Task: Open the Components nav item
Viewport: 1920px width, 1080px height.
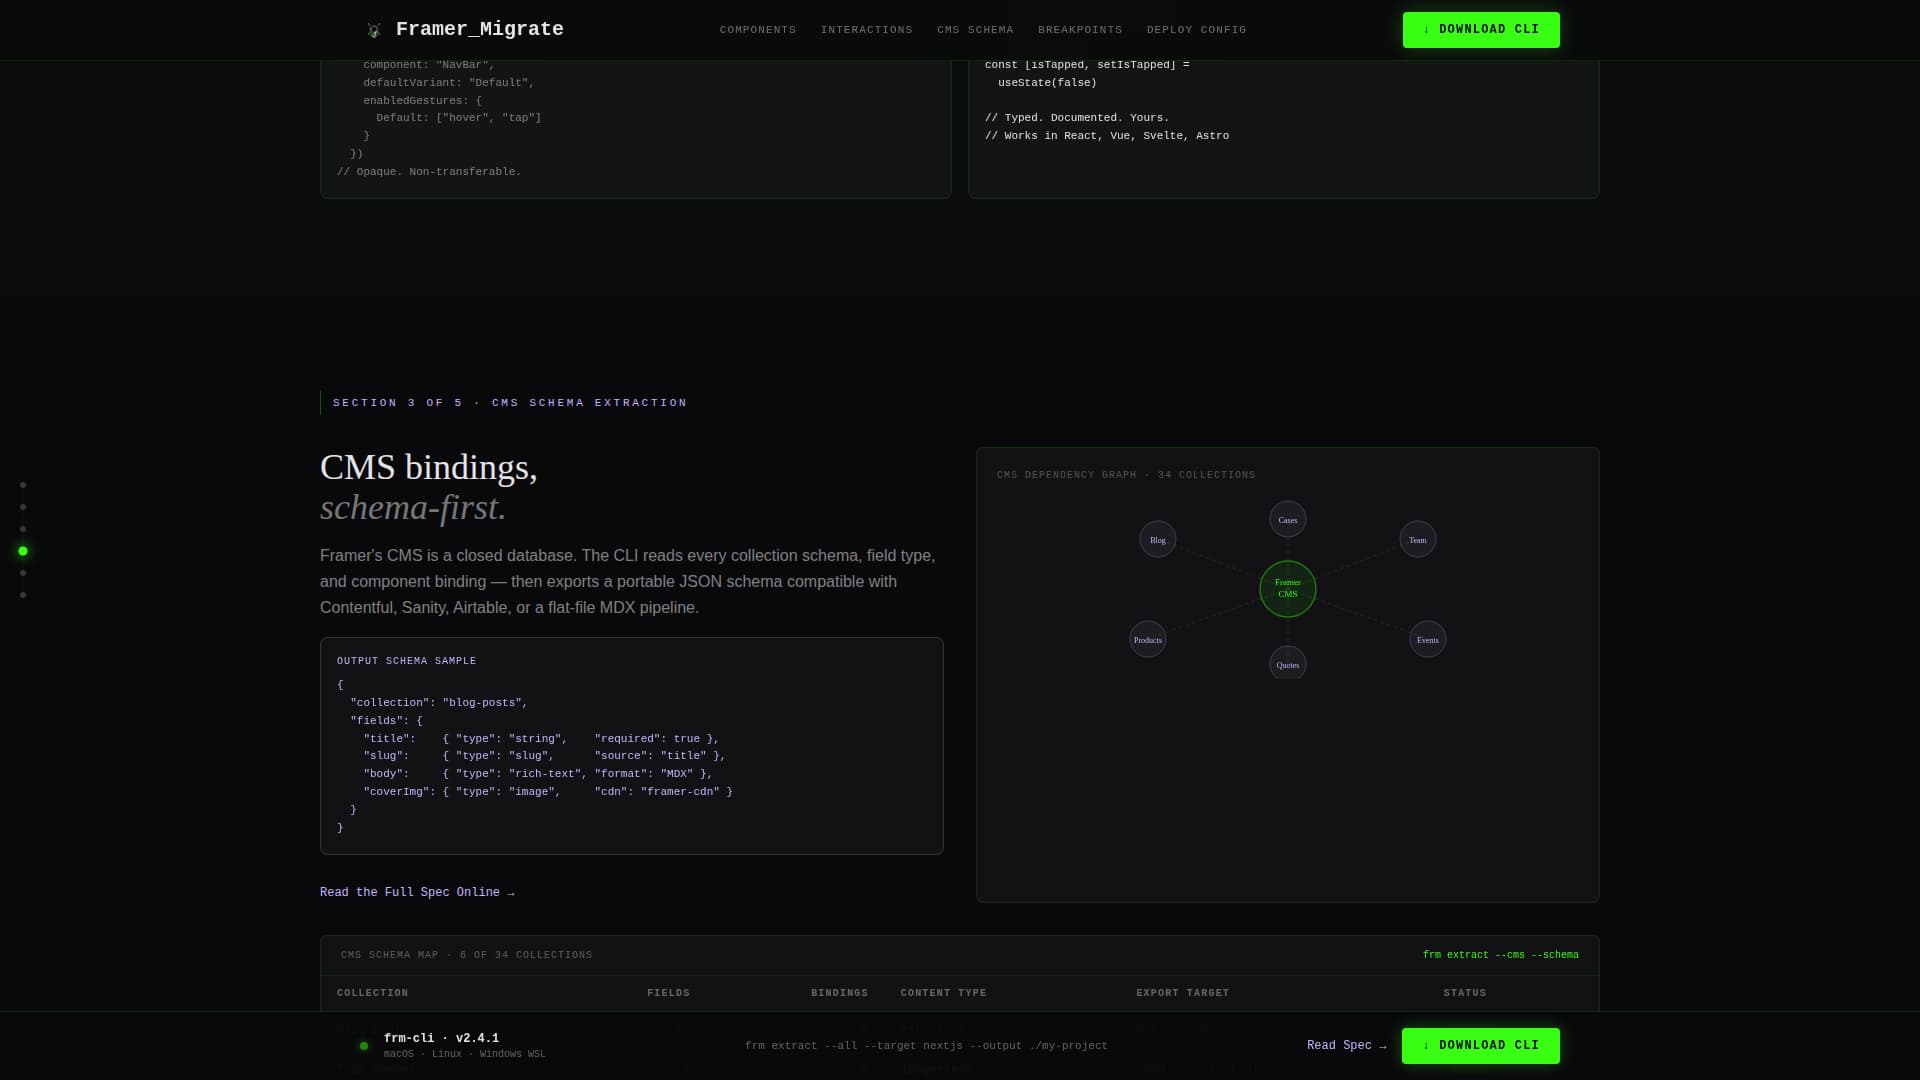Action: (757, 30)
